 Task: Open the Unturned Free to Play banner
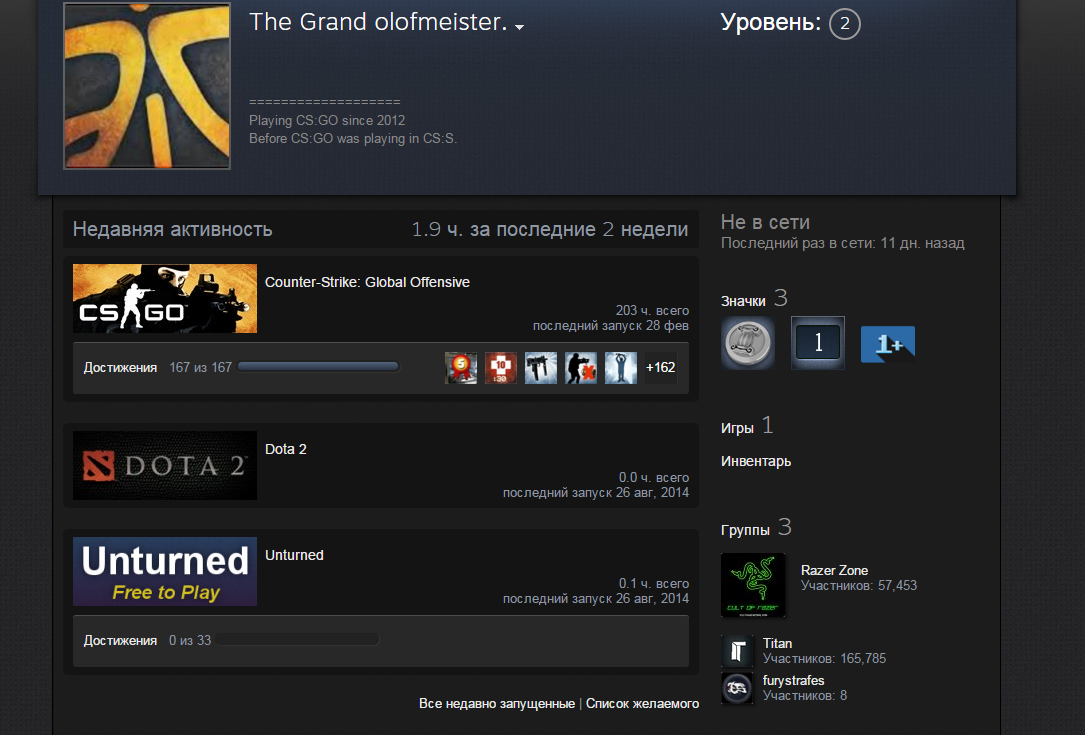click(165, 572)
